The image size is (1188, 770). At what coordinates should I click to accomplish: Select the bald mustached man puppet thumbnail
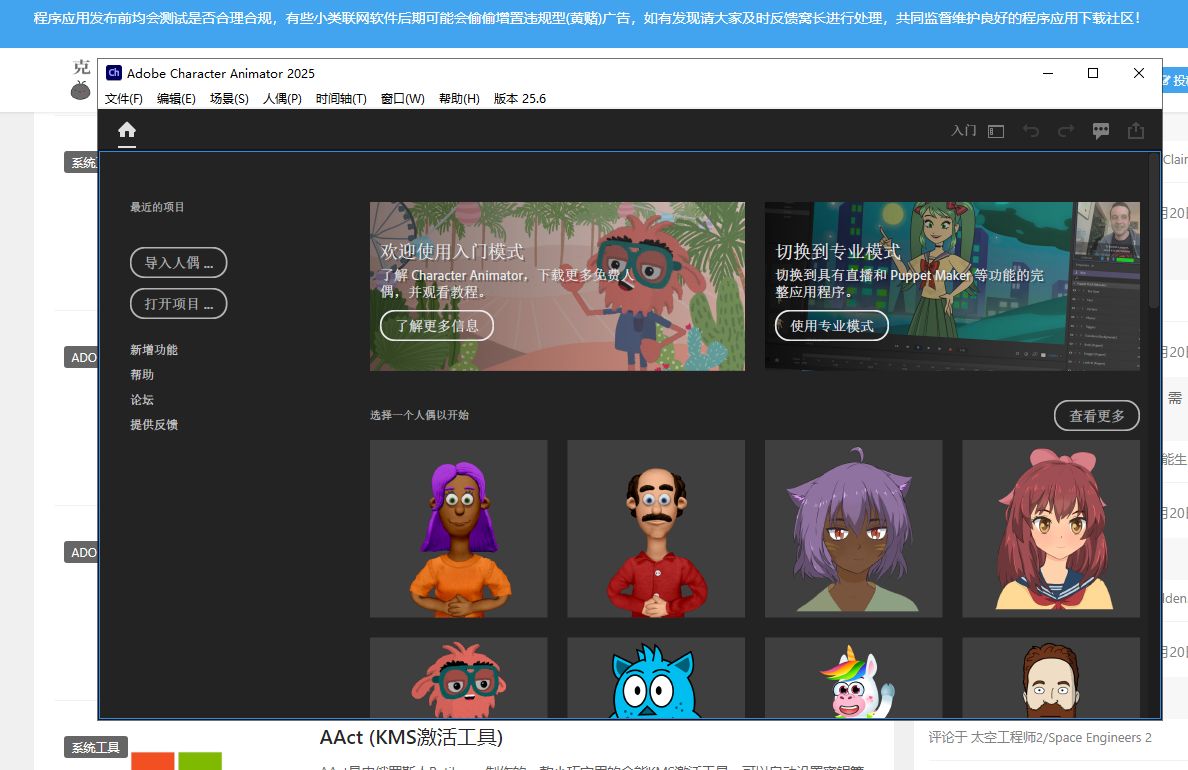point(655,528)
